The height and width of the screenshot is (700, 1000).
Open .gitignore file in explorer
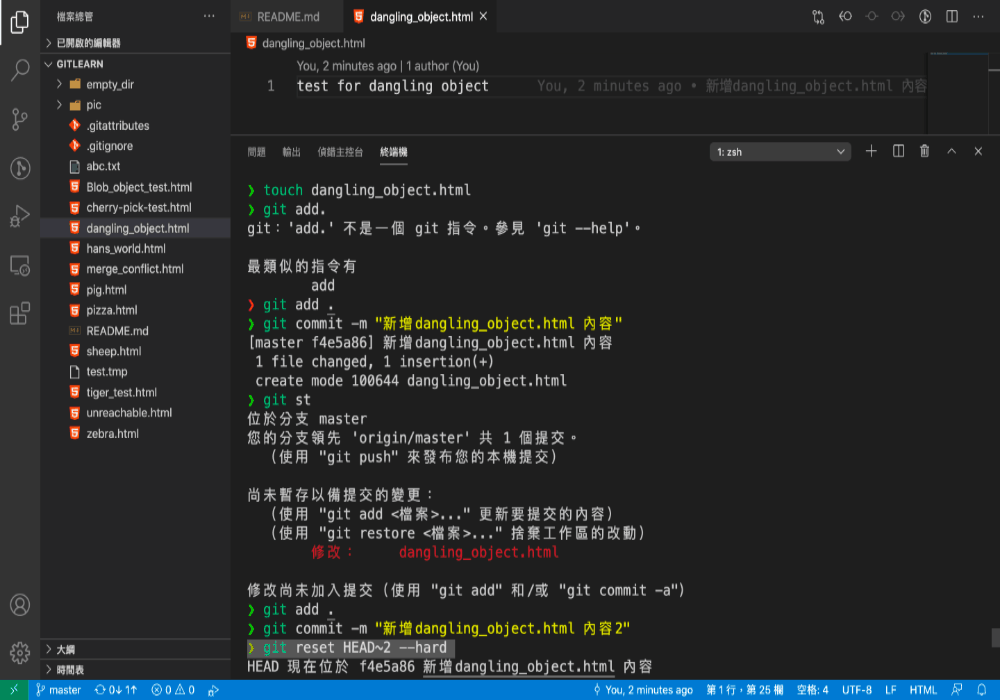tap(135, 146)
